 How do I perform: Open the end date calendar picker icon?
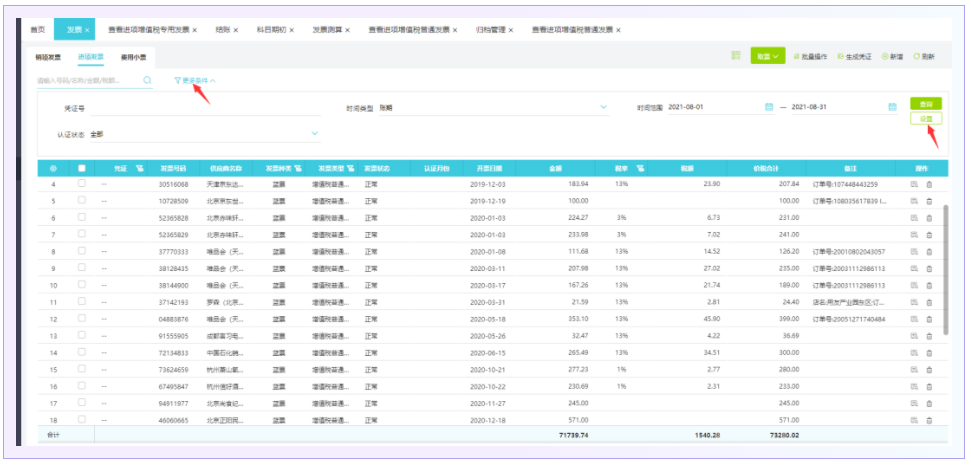[892, 107]
